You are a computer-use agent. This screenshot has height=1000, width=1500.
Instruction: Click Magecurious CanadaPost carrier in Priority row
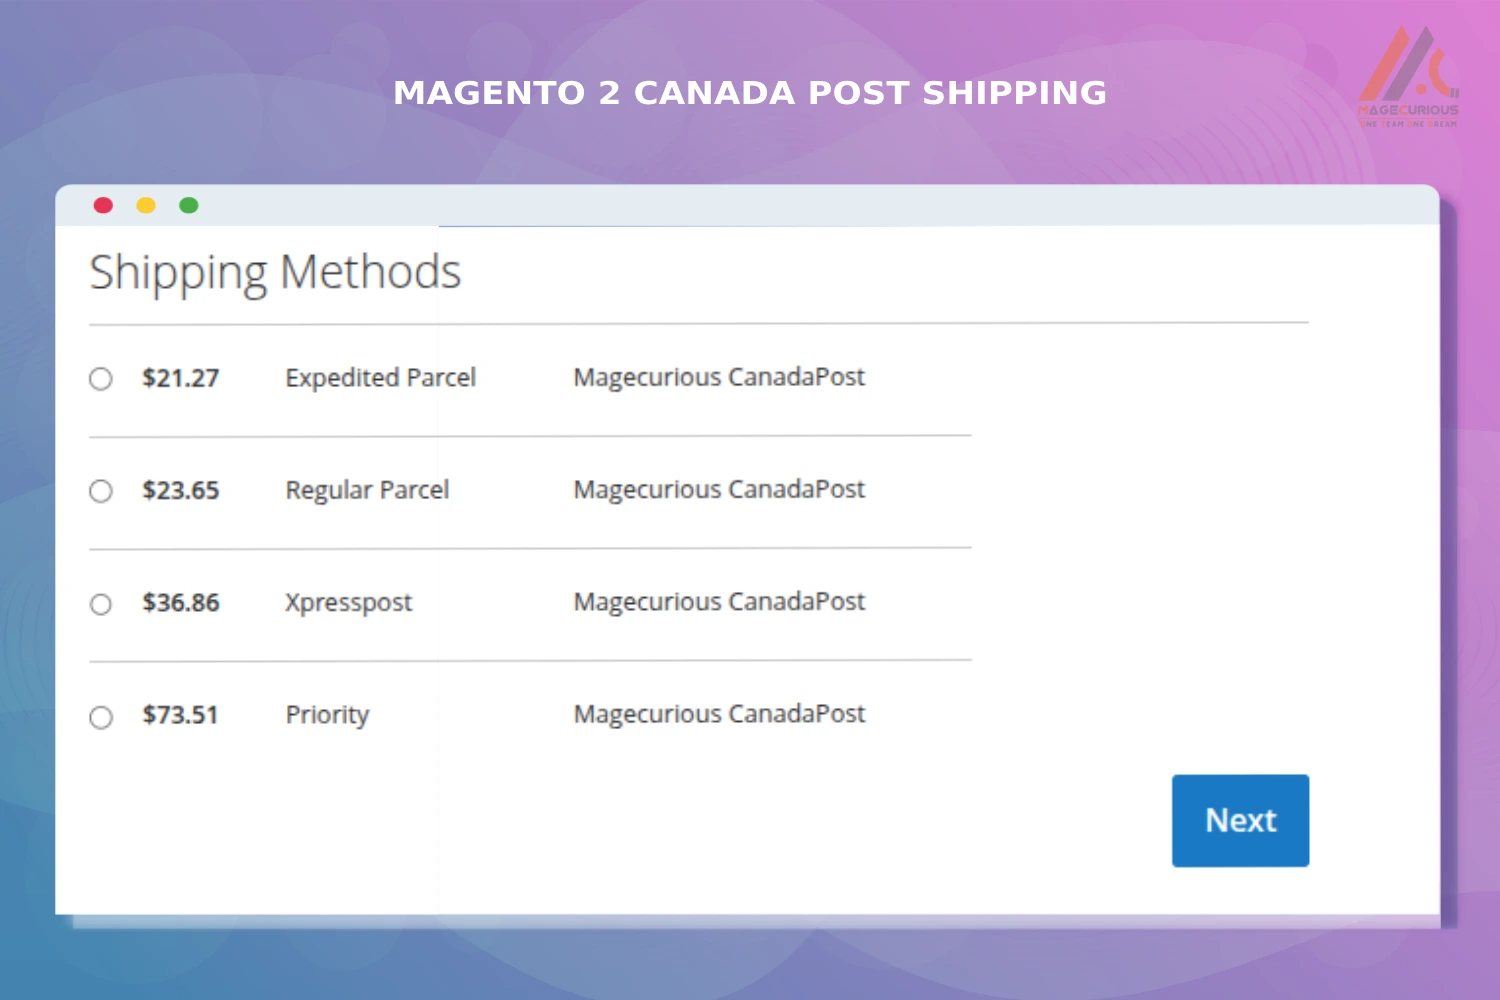click(719, 714)
